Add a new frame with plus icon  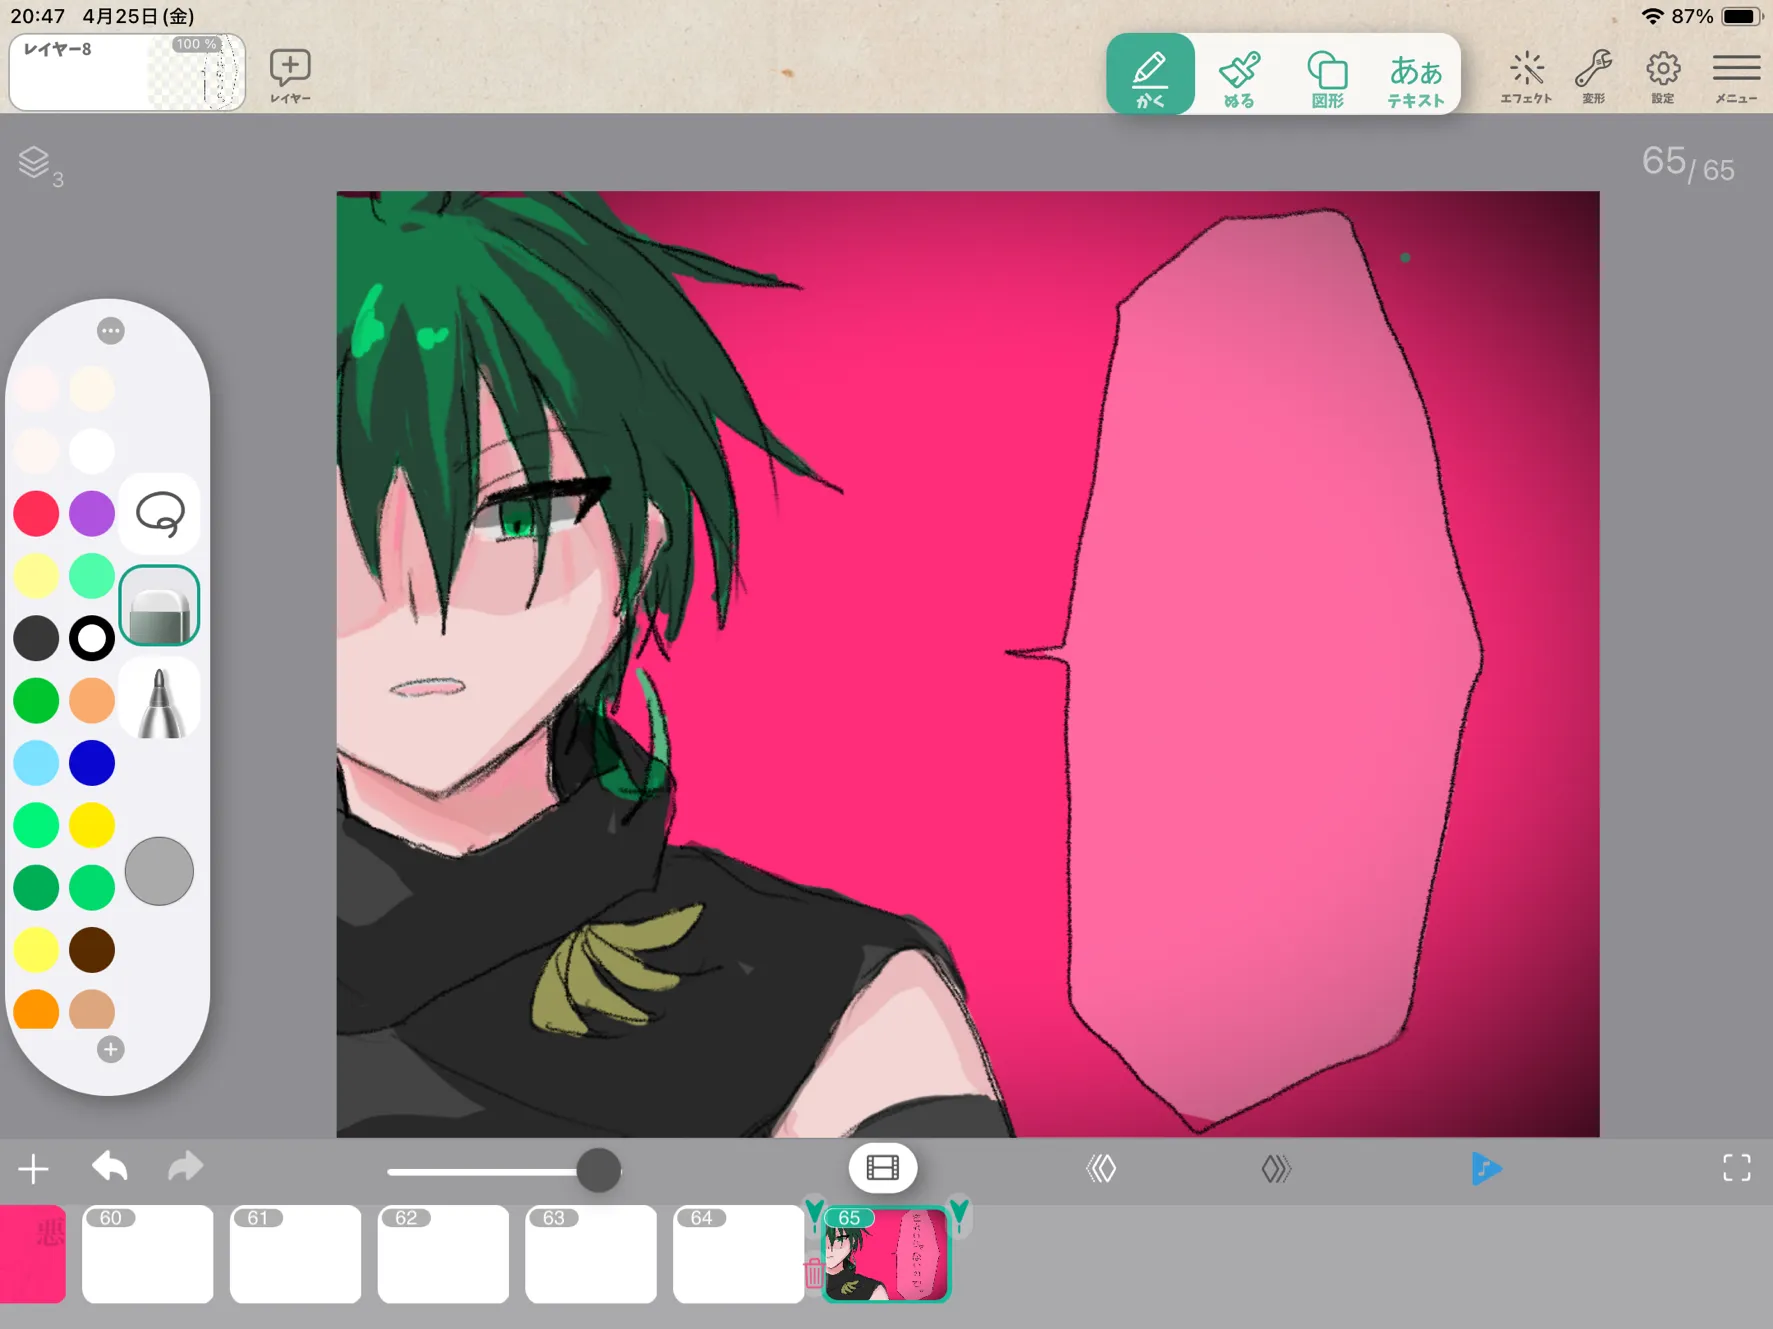point(33,1168)
